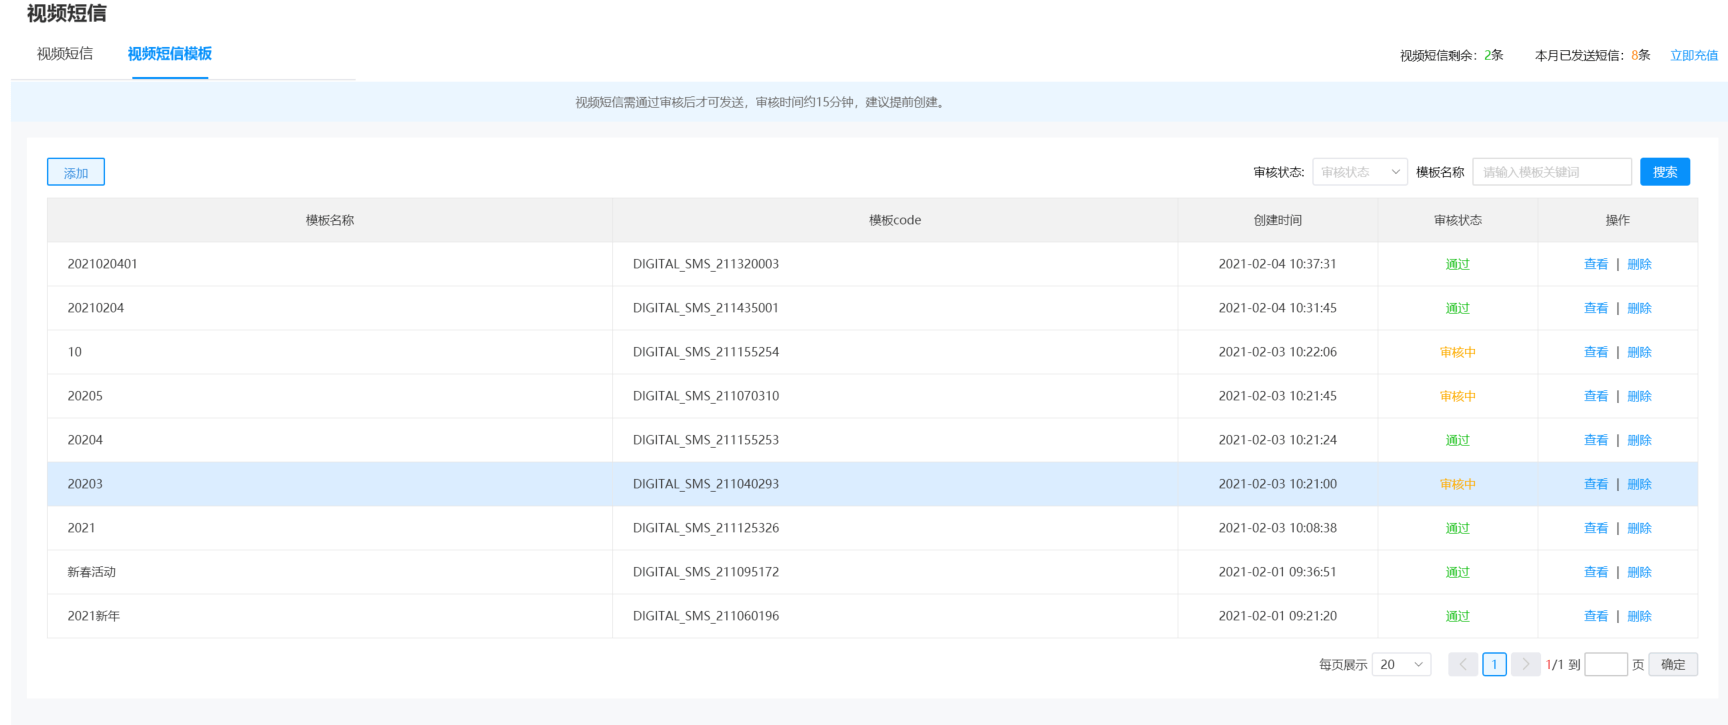Go to next page arrow
The width and height of the screenshot is (1728, 725).
(x=1525, y=664)
